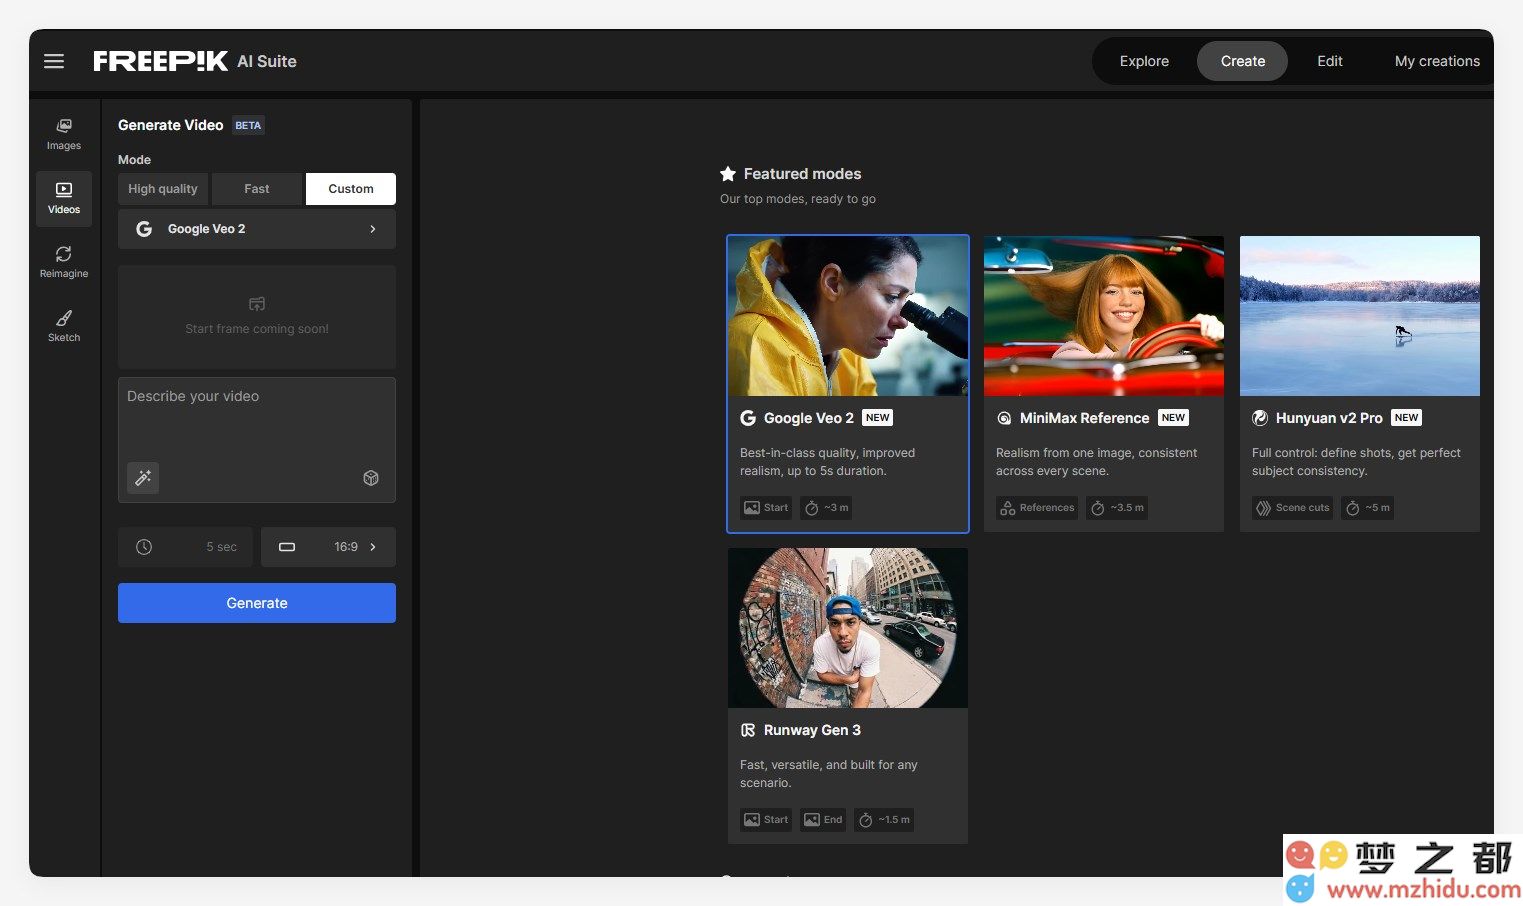The image size is (1523, 906).
Task: Click the Google Veo 2 card title
Action: coord(809,418)
